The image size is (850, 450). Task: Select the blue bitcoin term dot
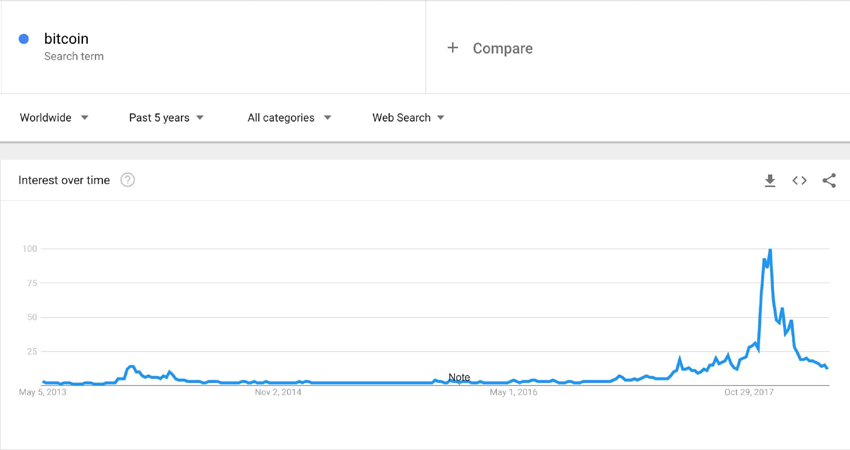[x=23, y=38]
